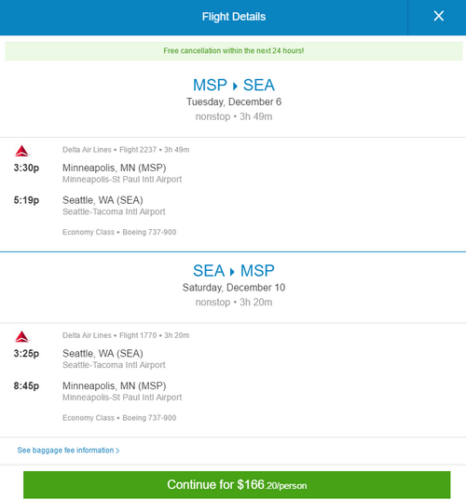The width and height of the screenshot is (466, 500).
Task: Continue for $166.20 per person
Action: 237,485
